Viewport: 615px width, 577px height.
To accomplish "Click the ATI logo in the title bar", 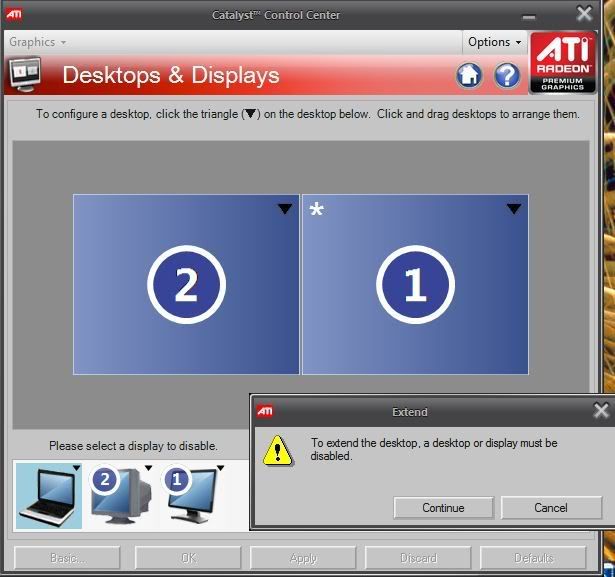I will (14, 15).
